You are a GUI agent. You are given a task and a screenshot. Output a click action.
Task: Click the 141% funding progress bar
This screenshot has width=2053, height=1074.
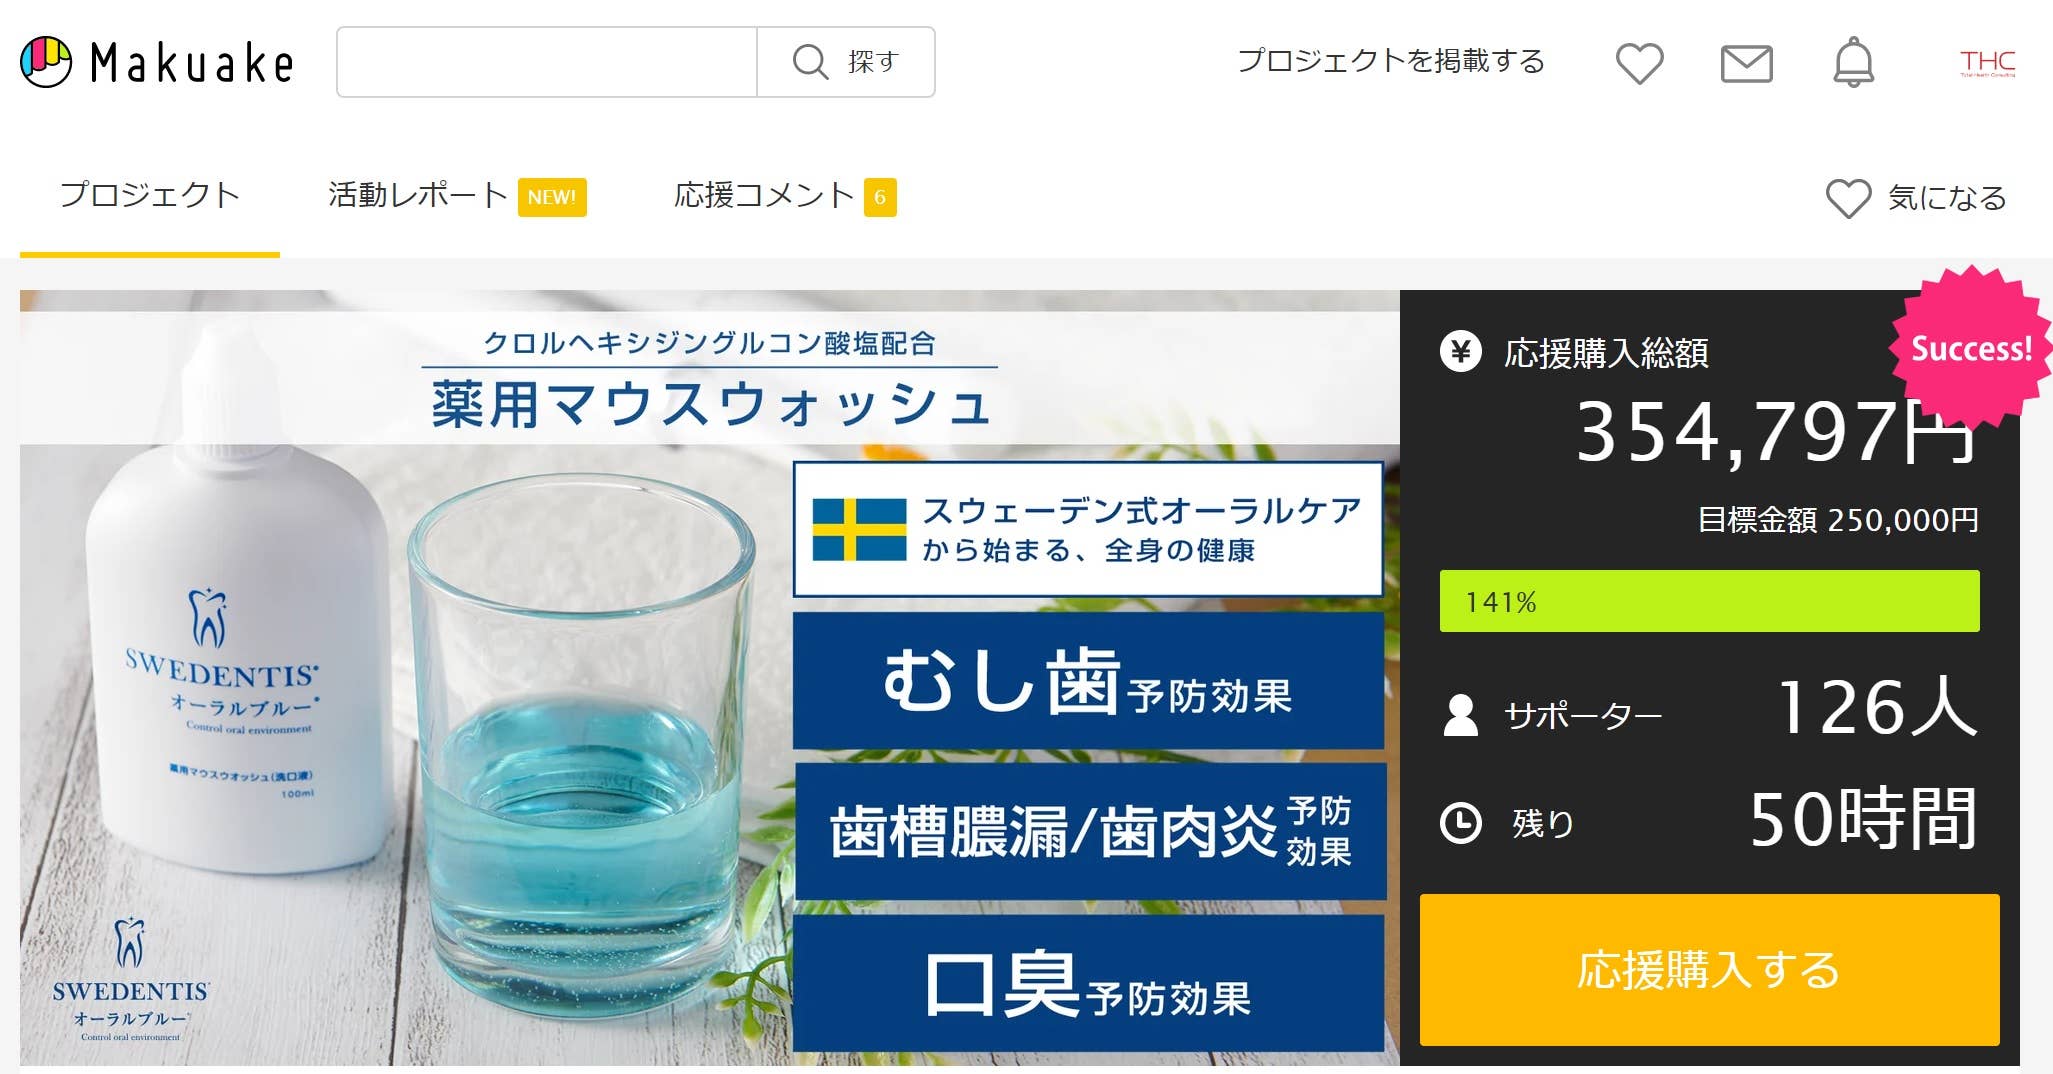[1709, 601]
